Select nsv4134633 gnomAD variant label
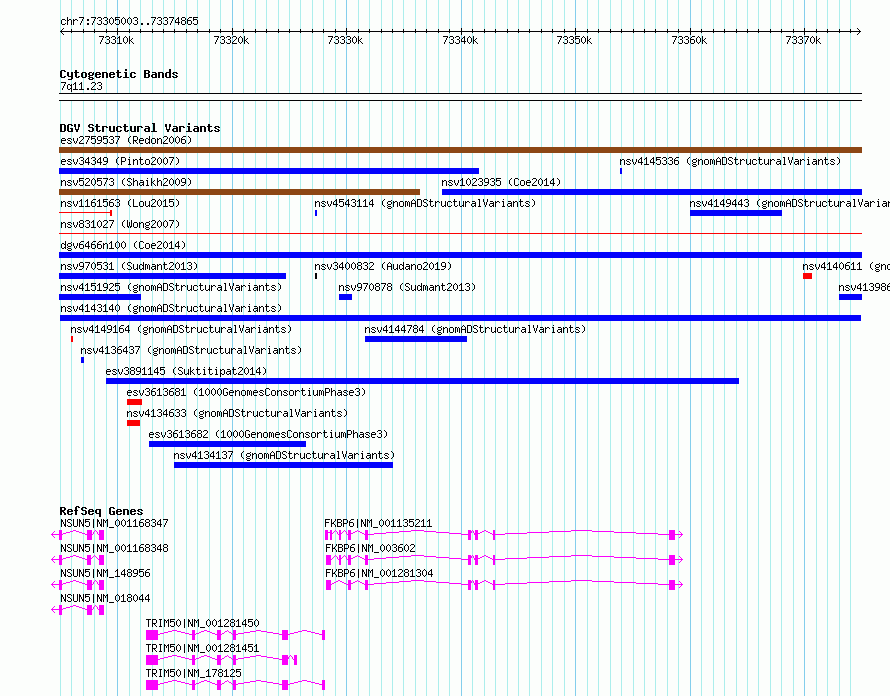 tap(237, 413)
